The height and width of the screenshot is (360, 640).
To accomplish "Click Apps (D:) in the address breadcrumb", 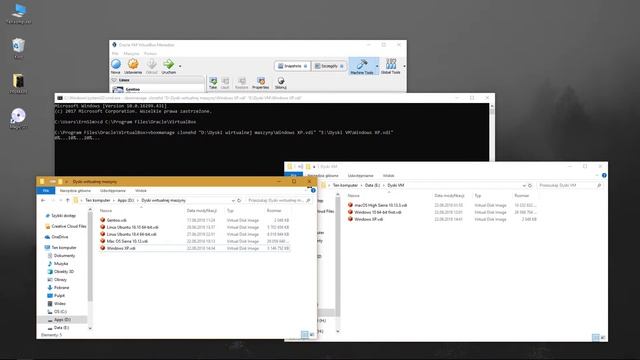I will pyautogui.click(x=126, y=200).
